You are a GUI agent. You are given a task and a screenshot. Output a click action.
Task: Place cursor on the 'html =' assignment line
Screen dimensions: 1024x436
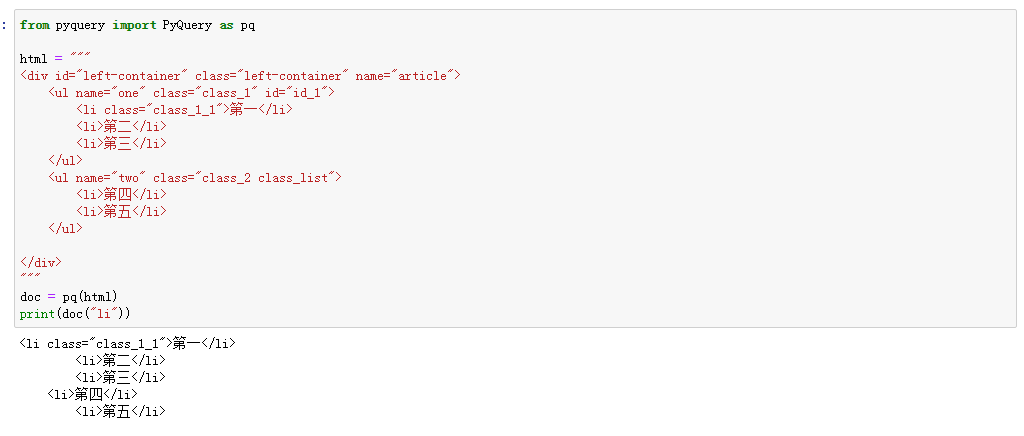click(56, 59)
